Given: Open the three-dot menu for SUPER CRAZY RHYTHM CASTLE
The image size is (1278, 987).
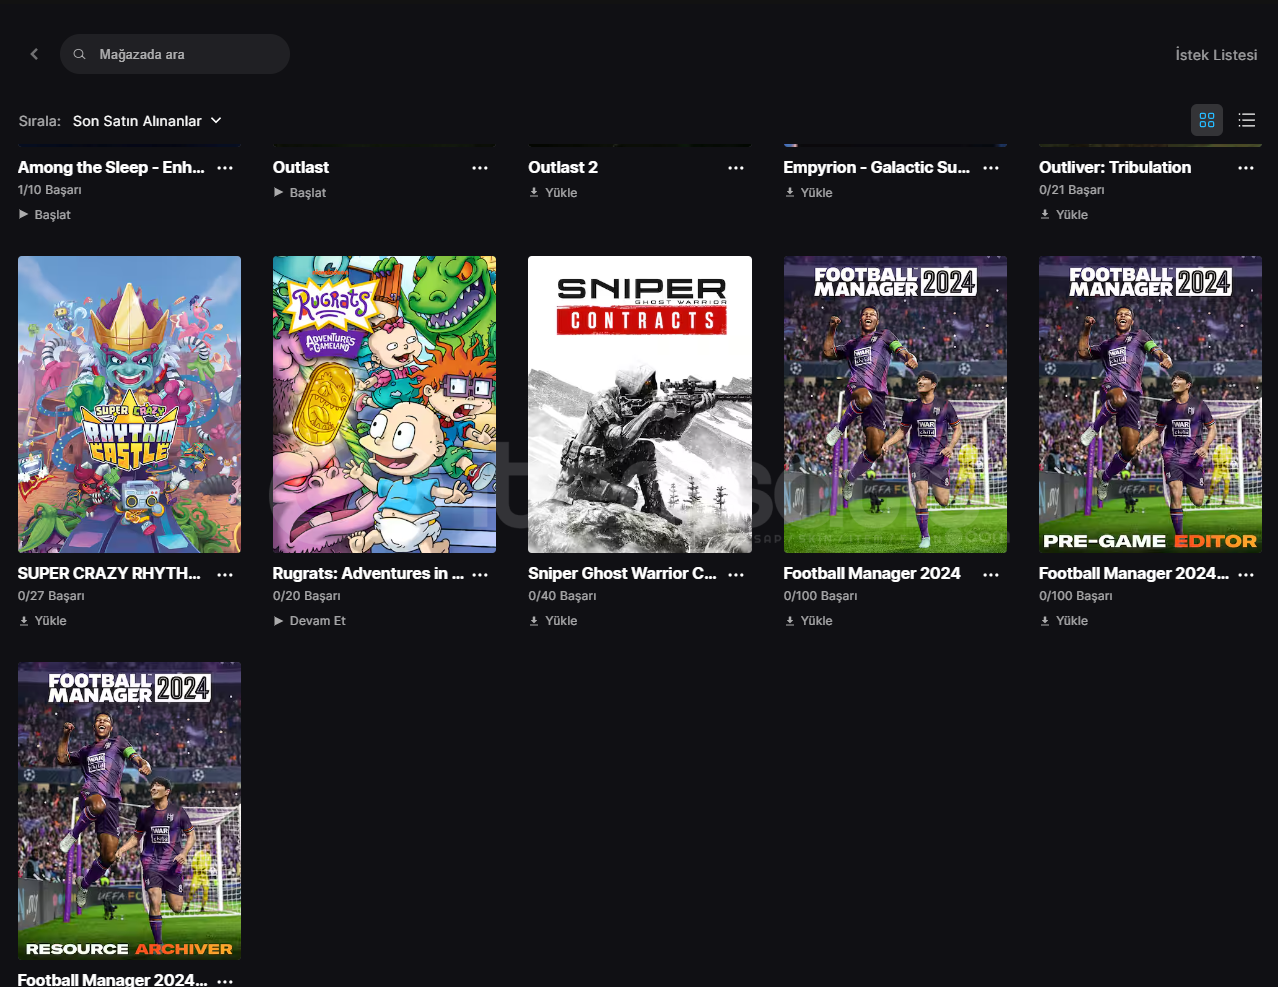Looking at the screenshot, I should pos(225,574).
